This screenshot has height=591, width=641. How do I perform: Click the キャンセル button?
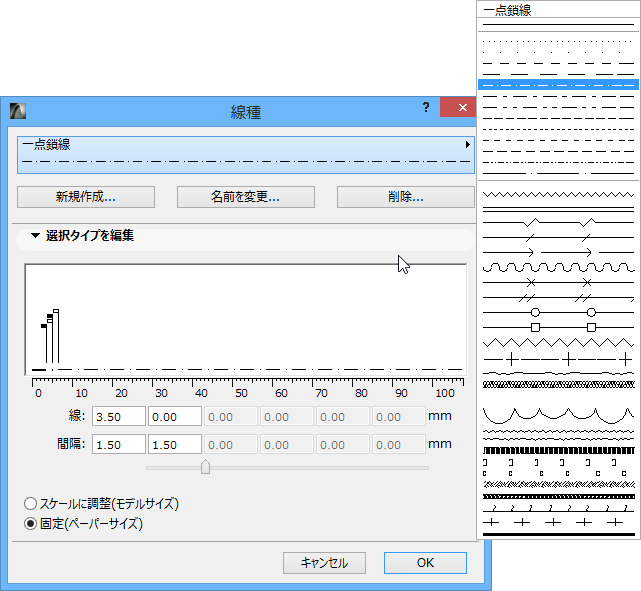click(x=324, y=563)
